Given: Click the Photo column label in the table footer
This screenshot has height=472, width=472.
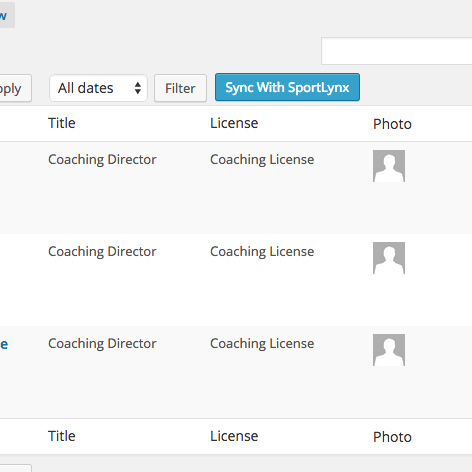Looking at the screenshot, I should click(x=392, y=437).
